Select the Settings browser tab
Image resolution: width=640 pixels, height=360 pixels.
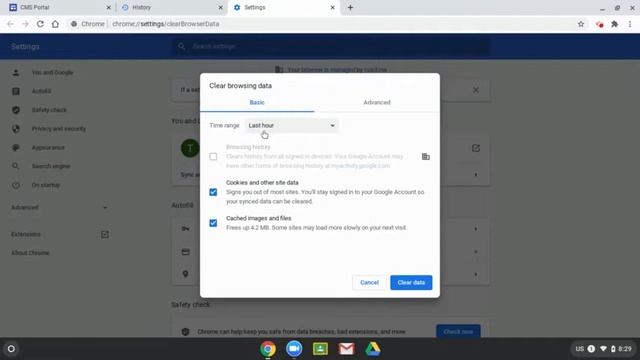284,7
